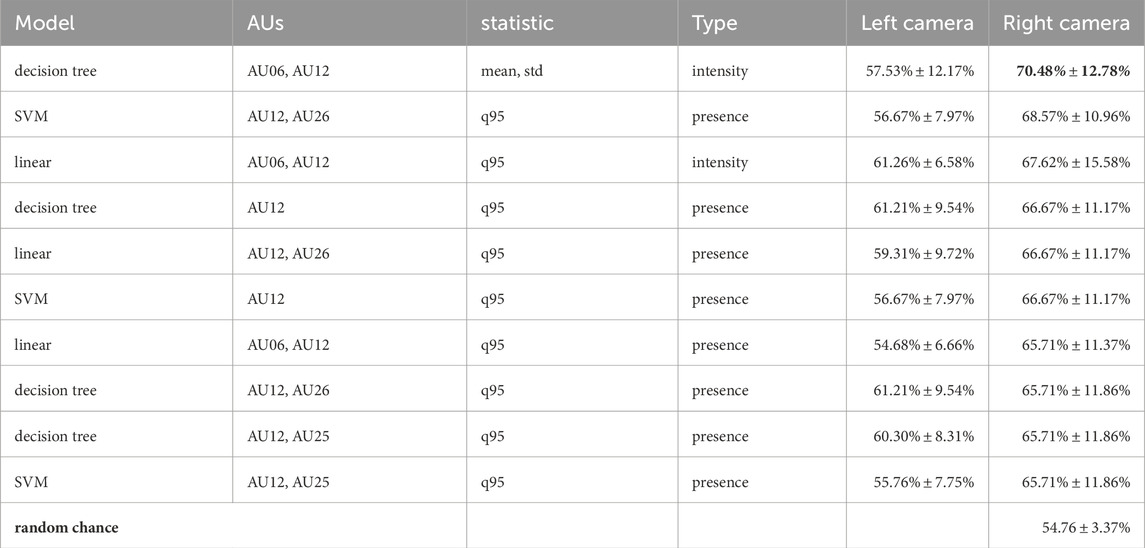Image resolution: width=1145 pixels, height=548 pixels.
Task: Click the 57.53% ± 12.17% cell
Action: click(x=917, y=71)
